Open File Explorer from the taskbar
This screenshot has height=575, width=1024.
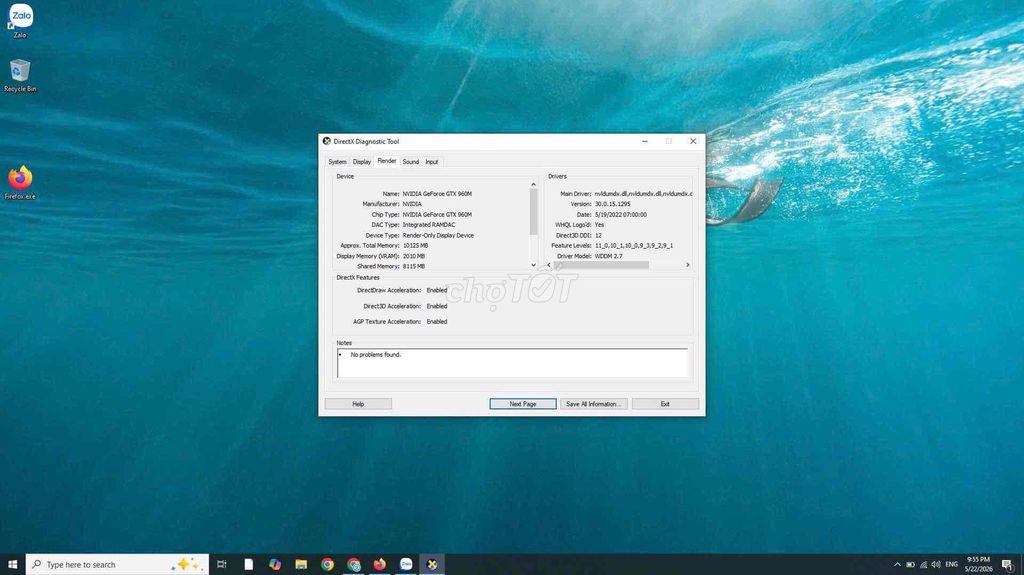(x=301, y=565)
